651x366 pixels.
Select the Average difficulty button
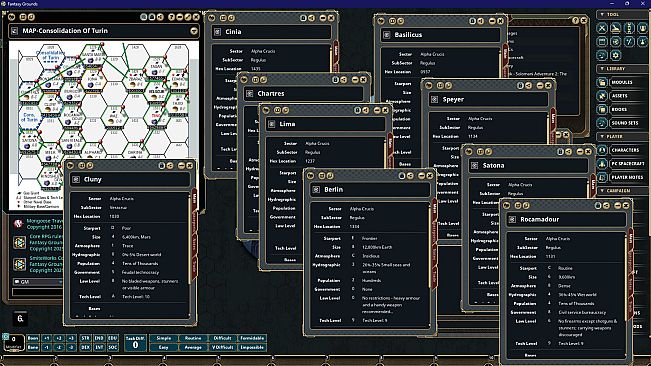[x=193, y=347]
